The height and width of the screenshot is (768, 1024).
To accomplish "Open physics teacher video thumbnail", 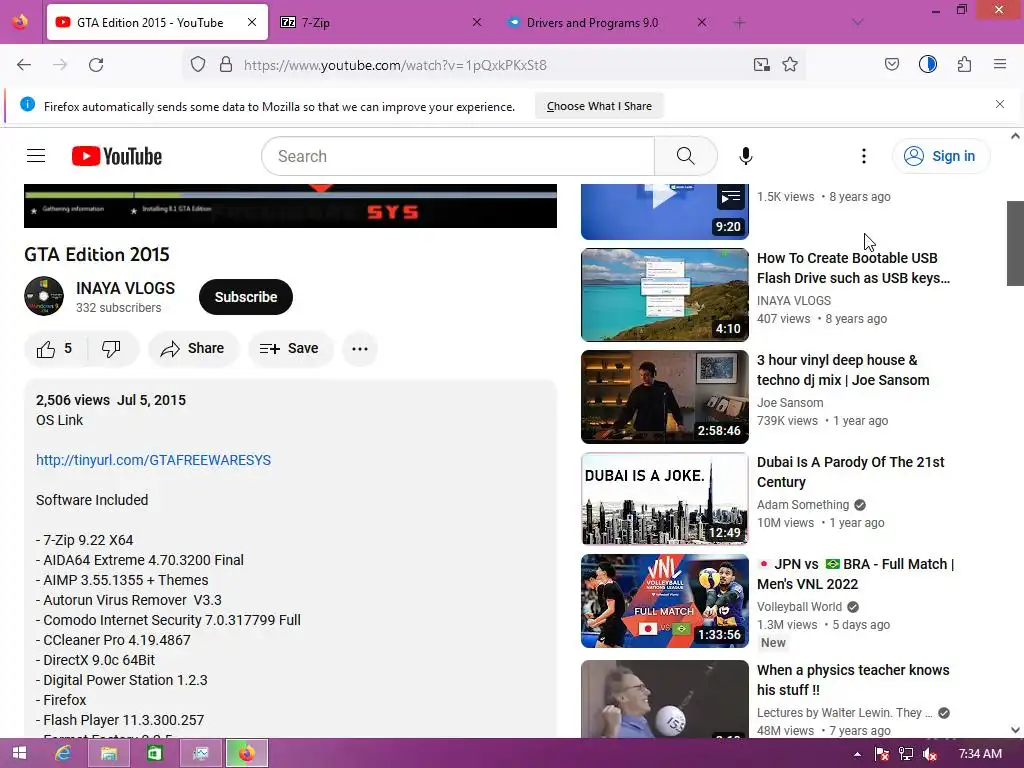I will pos(665,699).
